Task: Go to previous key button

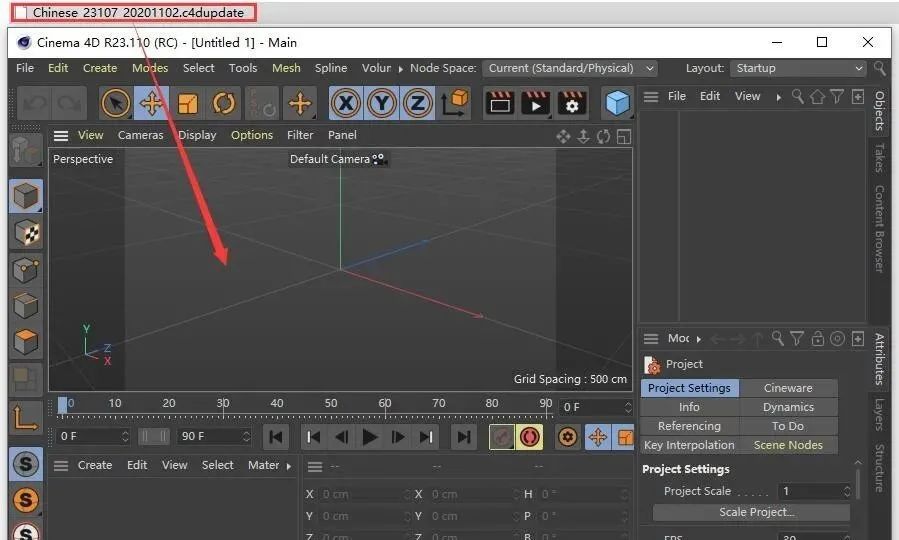Action: coord(314,437)
